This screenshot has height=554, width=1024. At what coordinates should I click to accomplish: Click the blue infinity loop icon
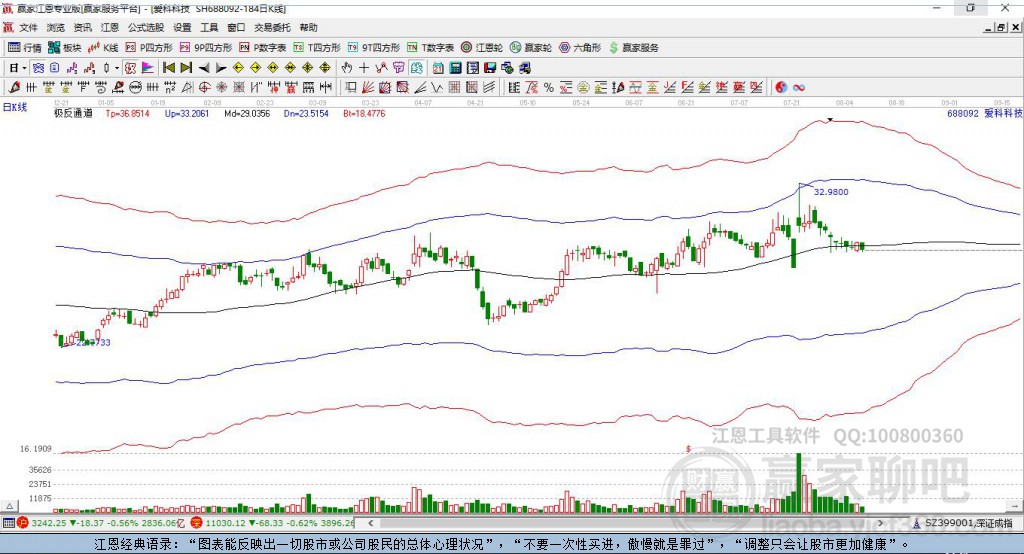[x=799, y=88]
